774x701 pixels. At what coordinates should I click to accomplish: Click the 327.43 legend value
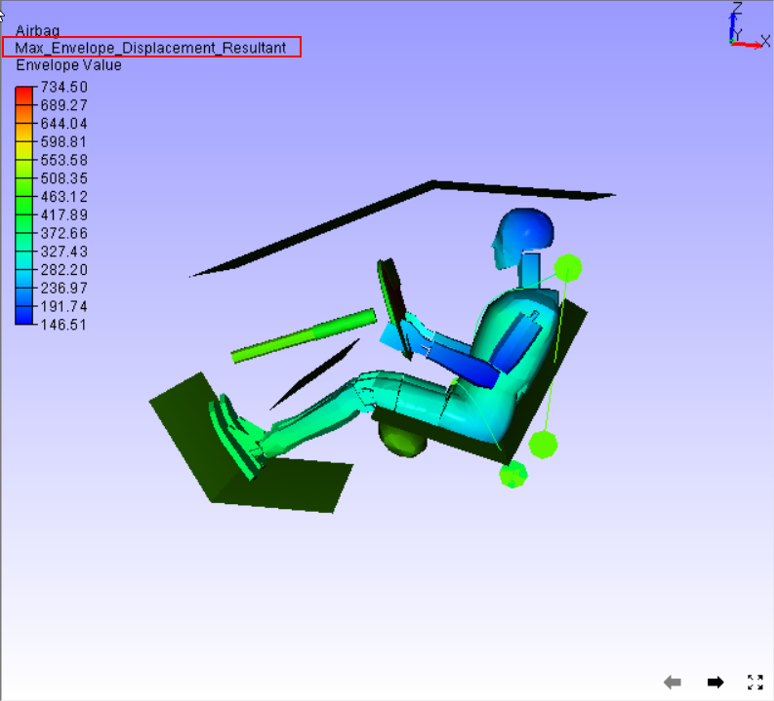click(64, 251)
